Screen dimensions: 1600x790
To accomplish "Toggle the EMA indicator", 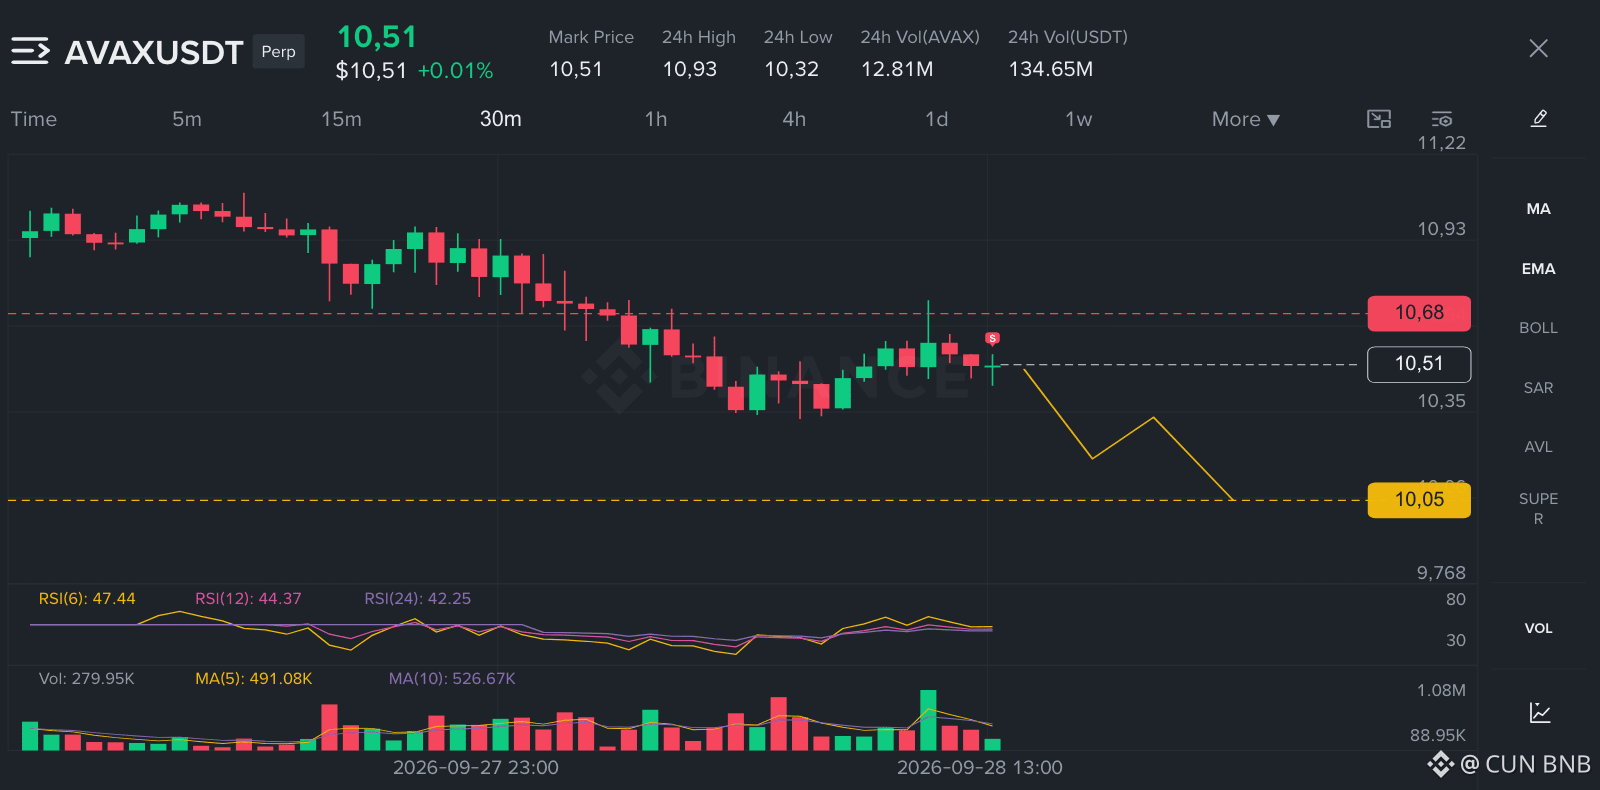I will click(1538, 269).
